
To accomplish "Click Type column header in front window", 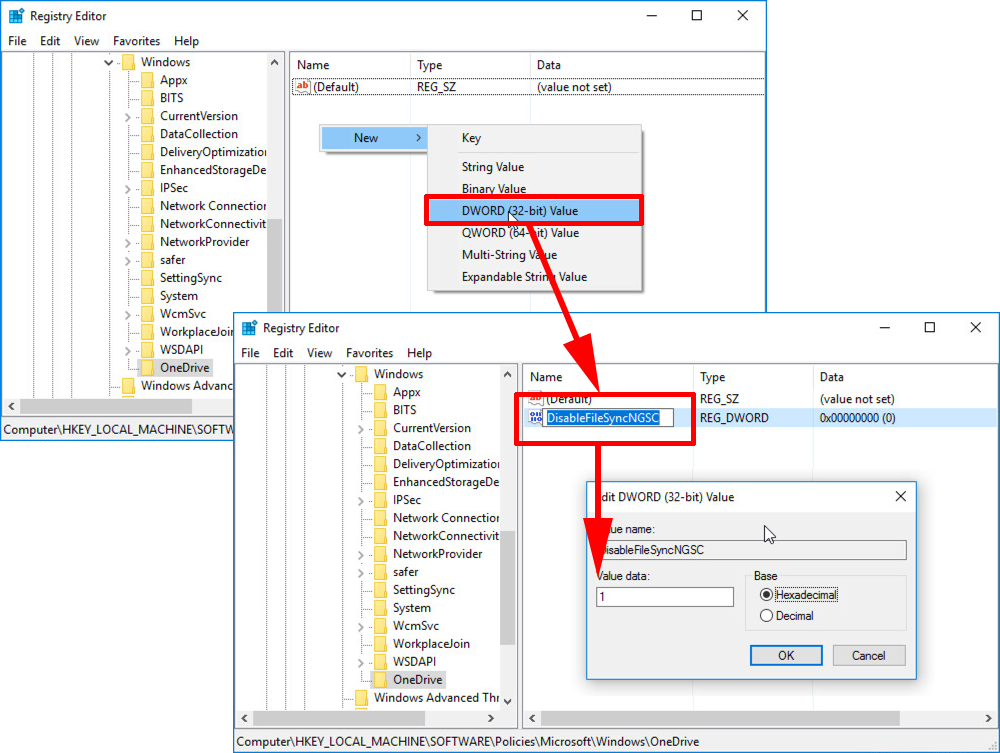I will (x=753, y=377).
